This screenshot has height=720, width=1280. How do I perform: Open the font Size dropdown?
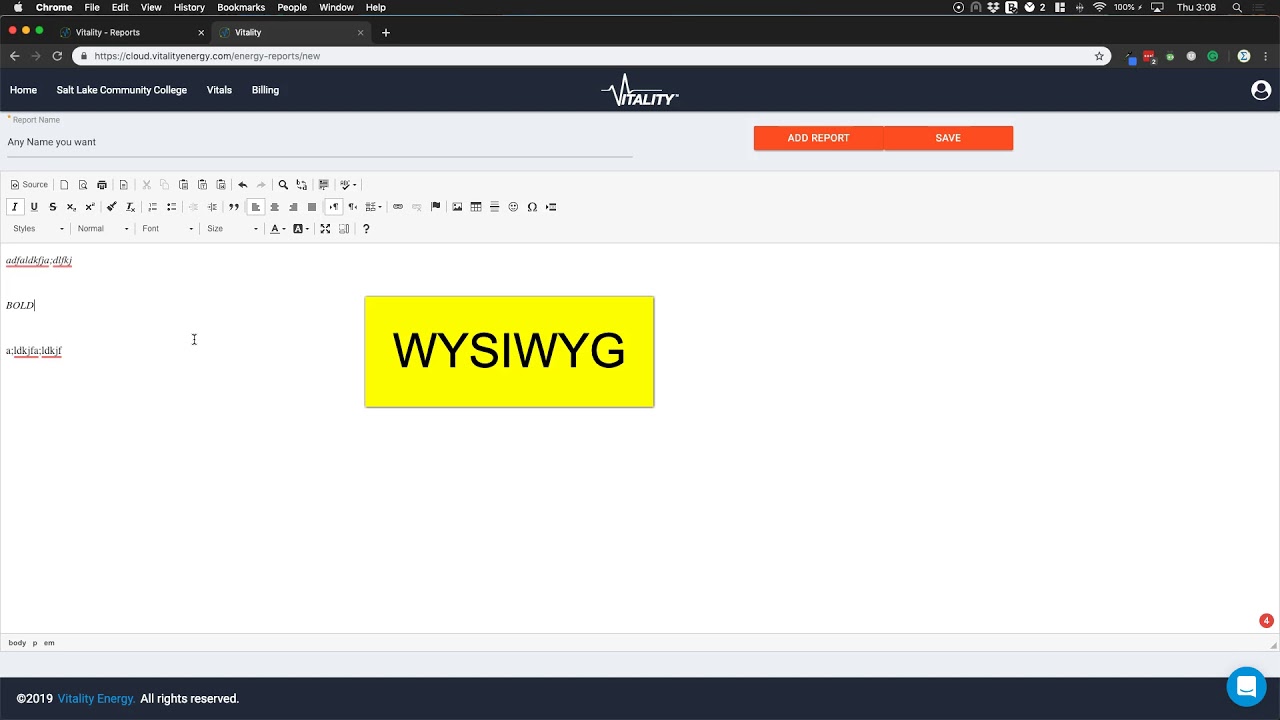(x=232, y=229)
